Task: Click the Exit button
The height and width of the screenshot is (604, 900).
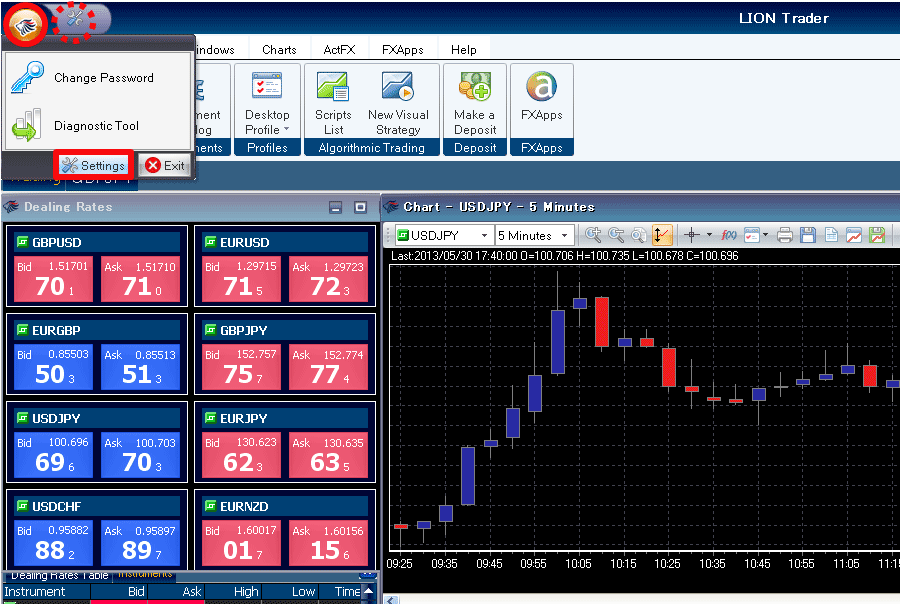Action: 165,165
